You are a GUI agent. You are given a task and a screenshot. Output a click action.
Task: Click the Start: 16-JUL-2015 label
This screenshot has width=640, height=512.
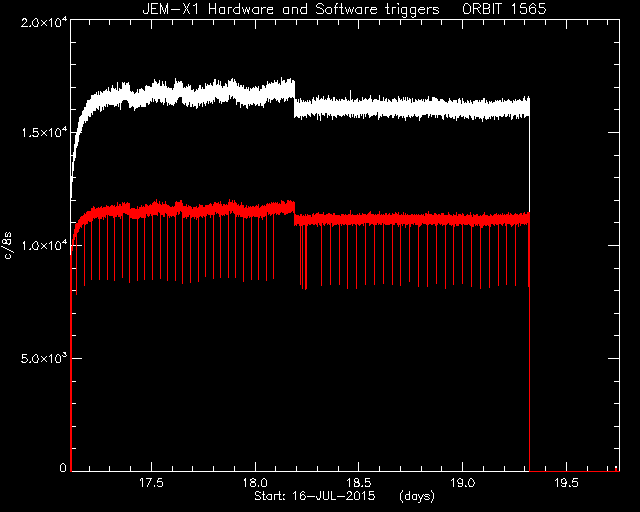coord(315,496)
